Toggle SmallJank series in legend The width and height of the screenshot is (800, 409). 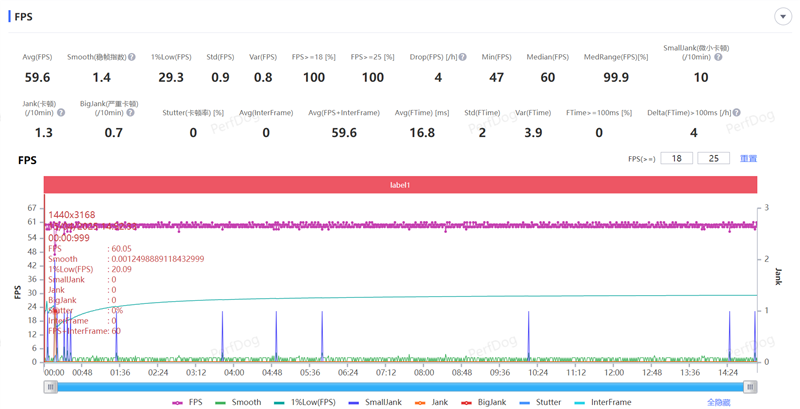tap(375, 402)
